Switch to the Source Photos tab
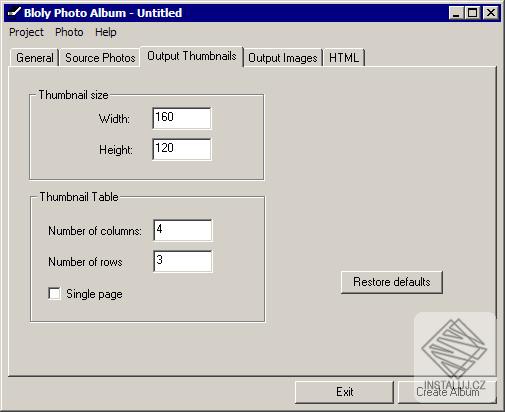Screen dimensions: 505x412 click(100, 58)
